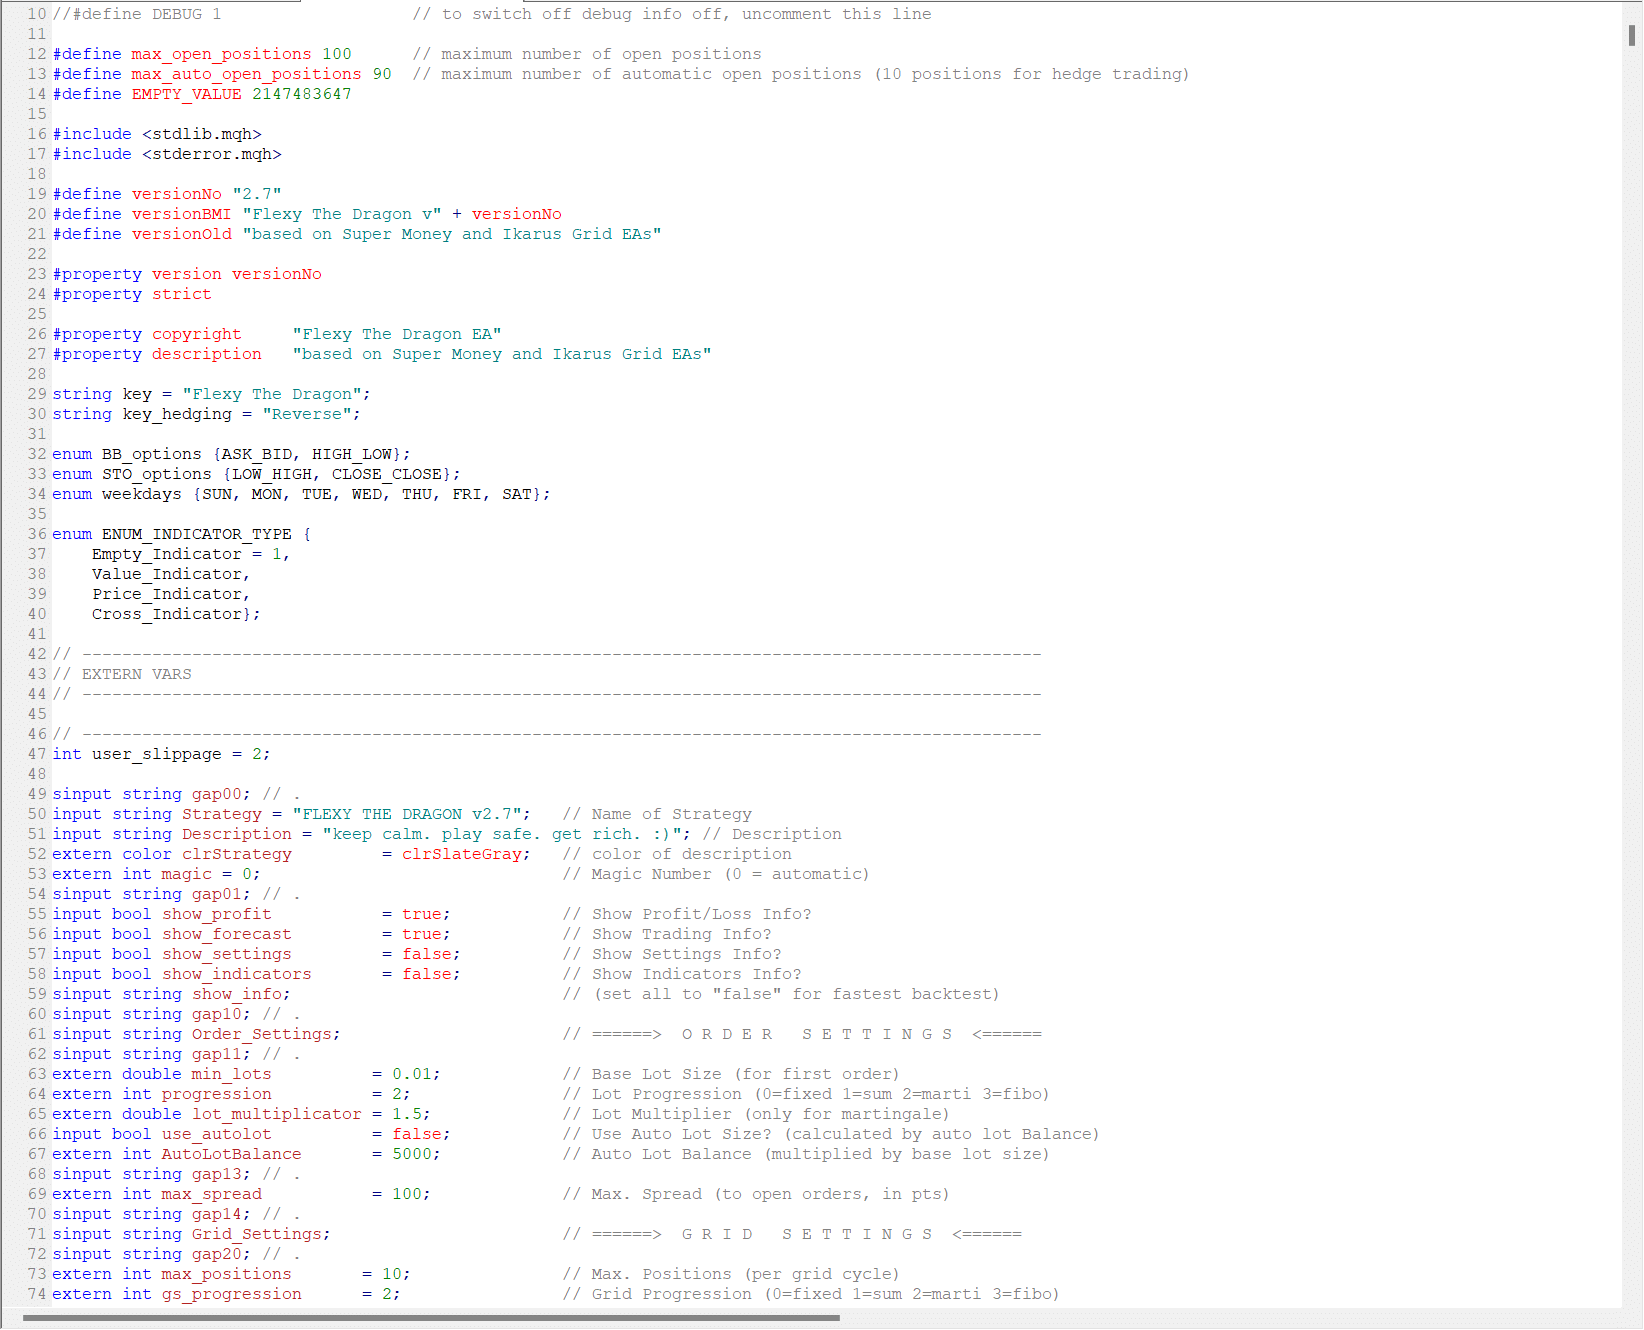
Task: Click line number 36 in the gutter
Action: click(x=37, y=534)
